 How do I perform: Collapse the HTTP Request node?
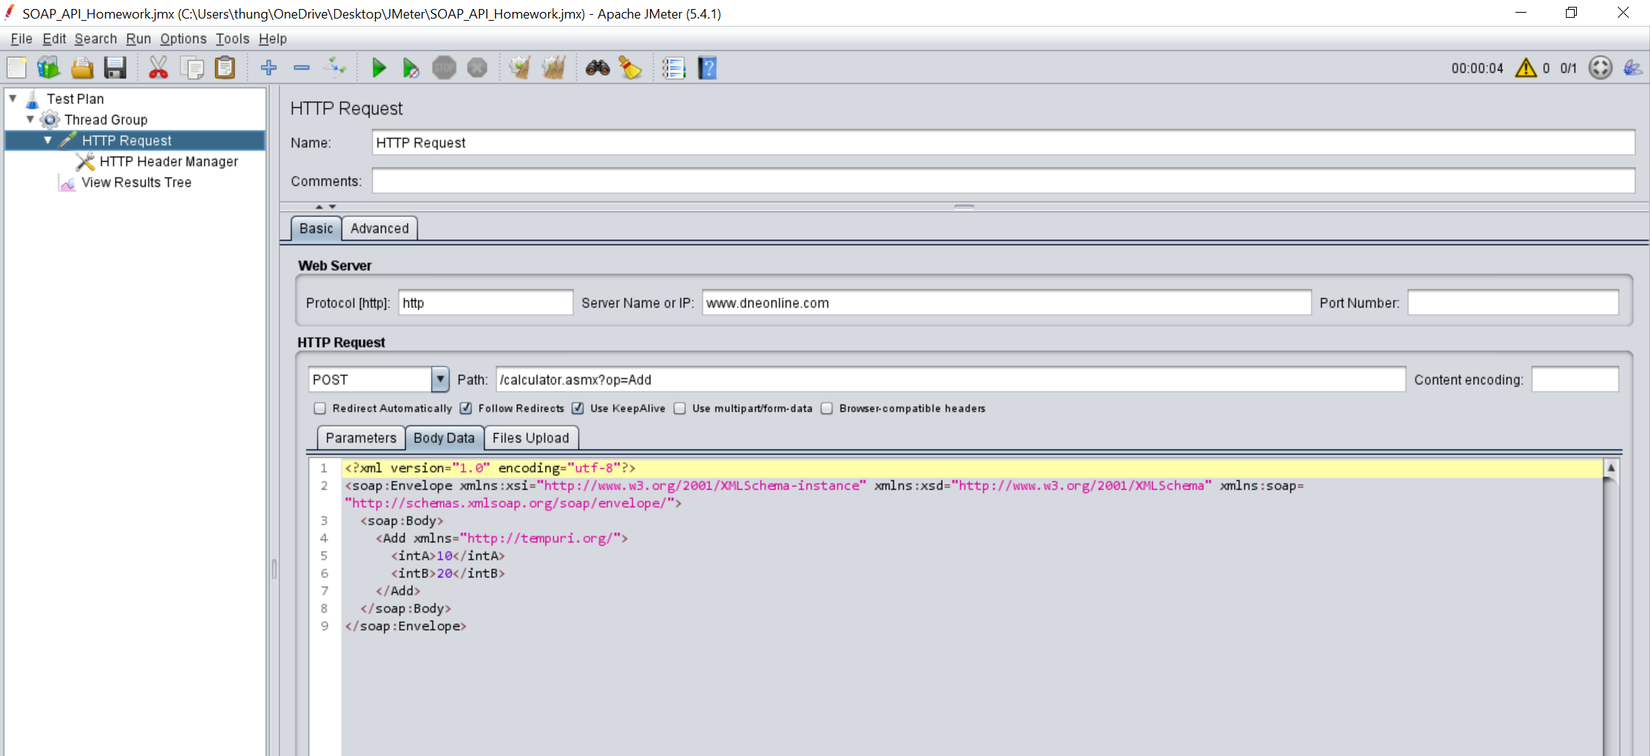[47, 141]
